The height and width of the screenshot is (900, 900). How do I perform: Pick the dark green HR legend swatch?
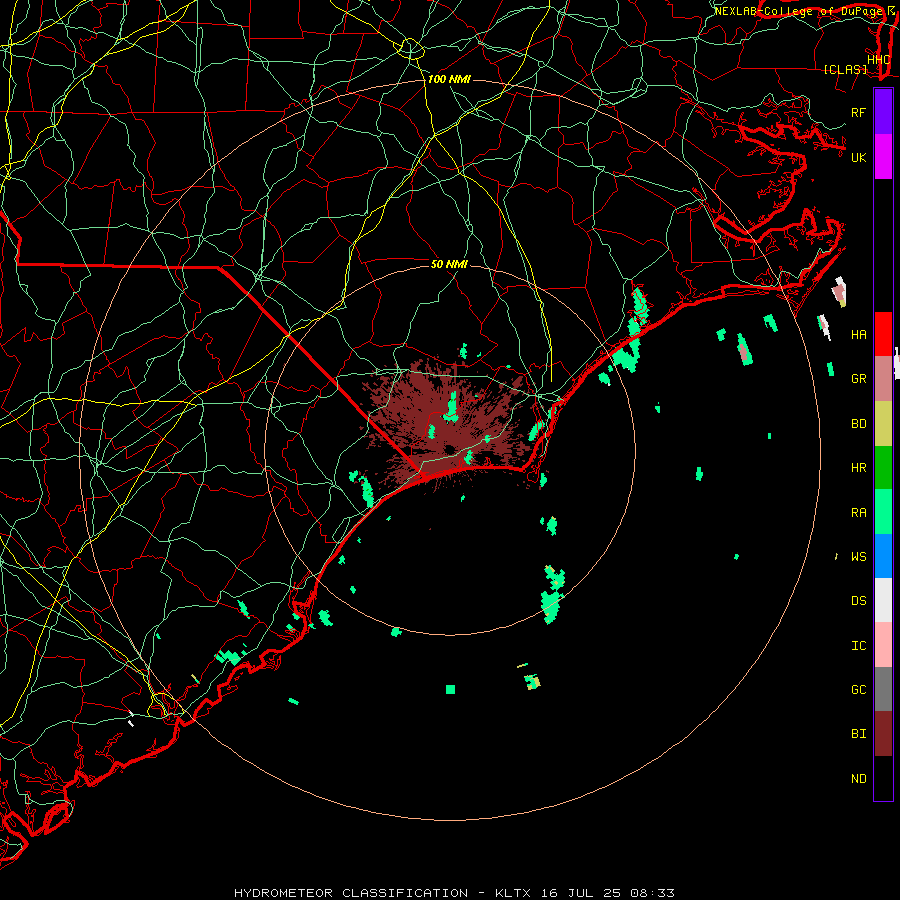(x=883, y=468)
